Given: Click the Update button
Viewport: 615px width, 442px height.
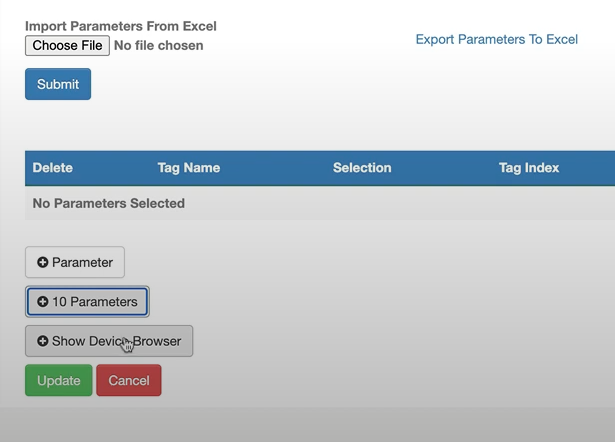Looking at the screenshot, I should (59, 380).
